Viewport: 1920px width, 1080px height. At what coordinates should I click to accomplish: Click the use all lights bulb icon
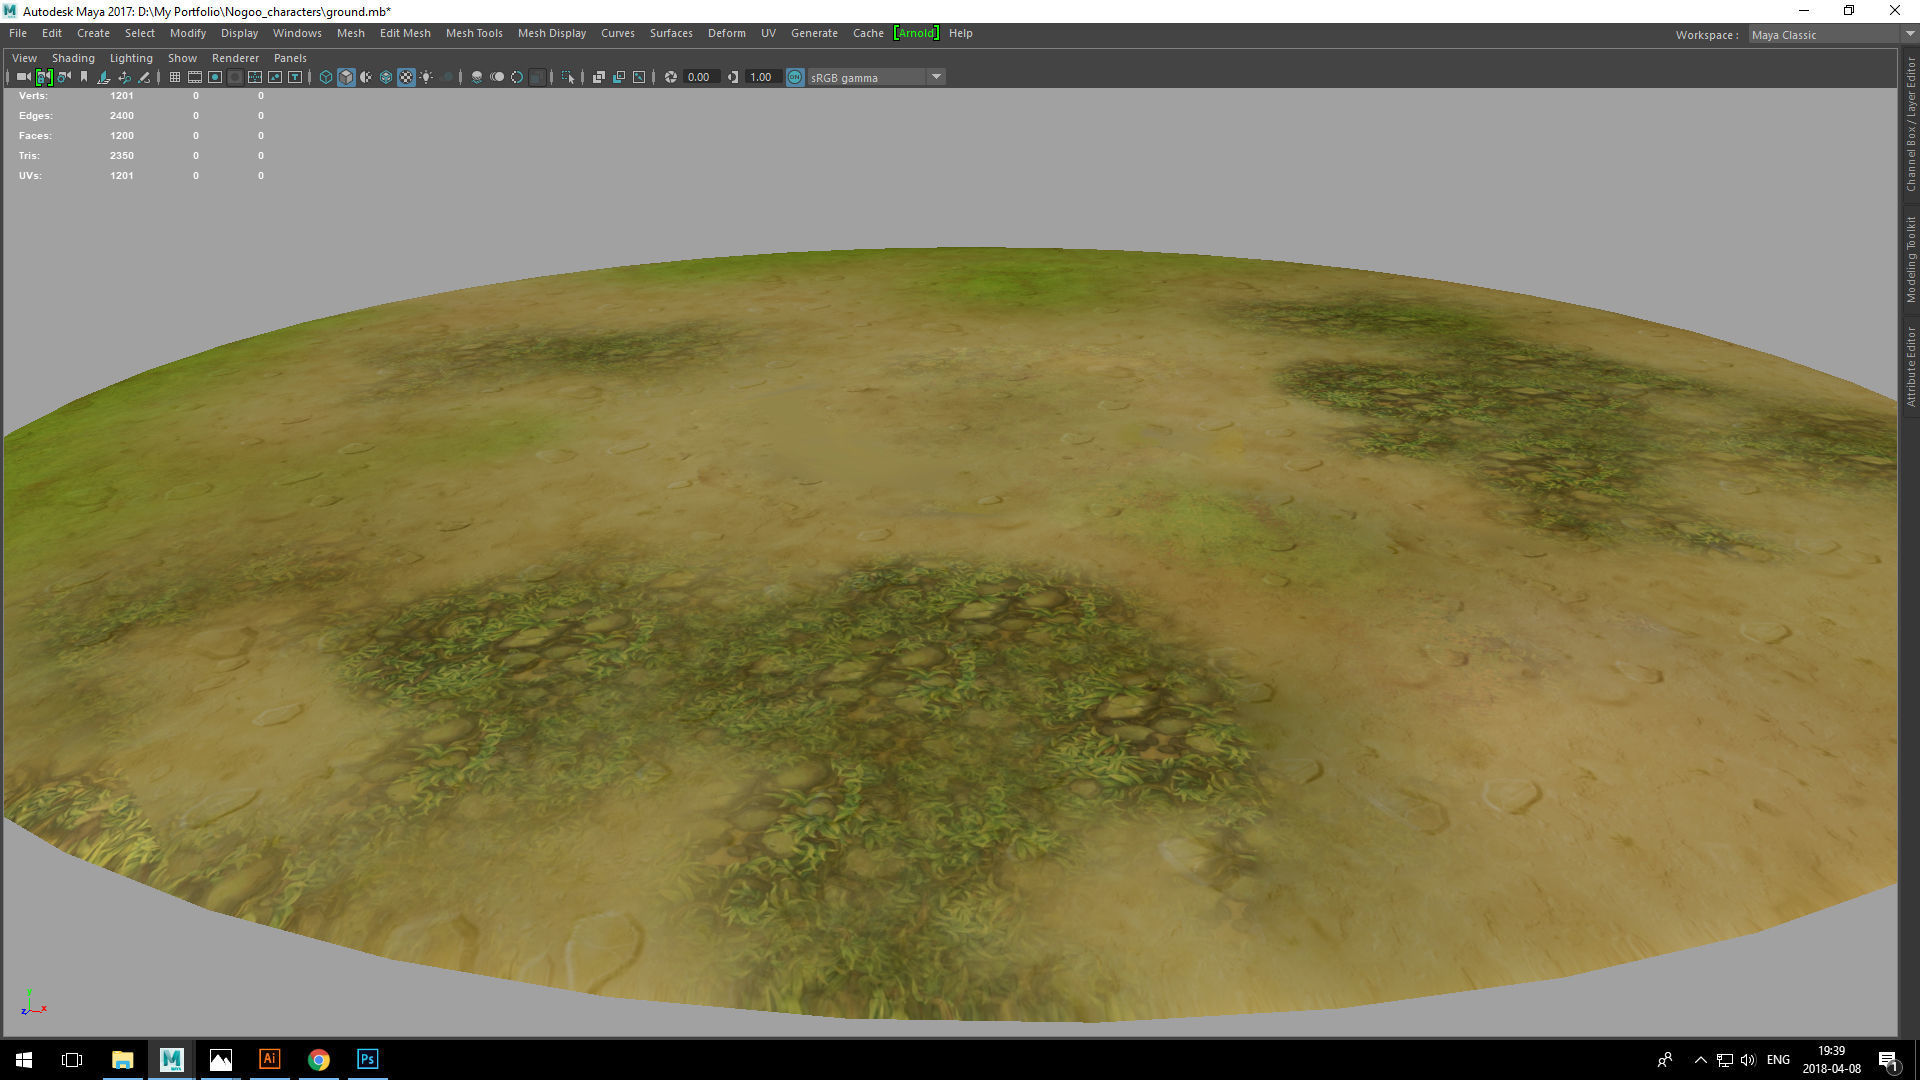click(x=427, y=77)
